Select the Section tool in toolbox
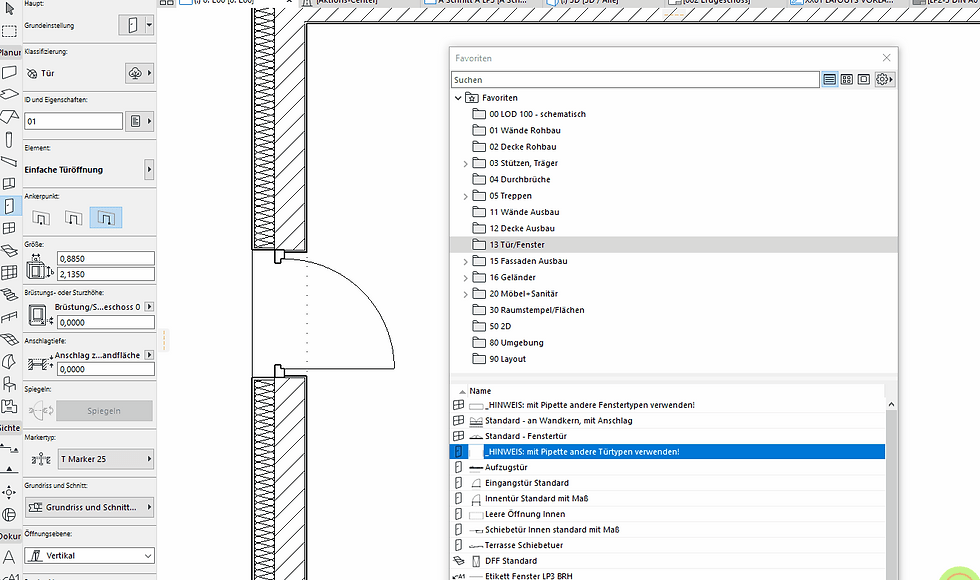Image resolution: width=980 pixels, height=580 pixels. point(9,448)
